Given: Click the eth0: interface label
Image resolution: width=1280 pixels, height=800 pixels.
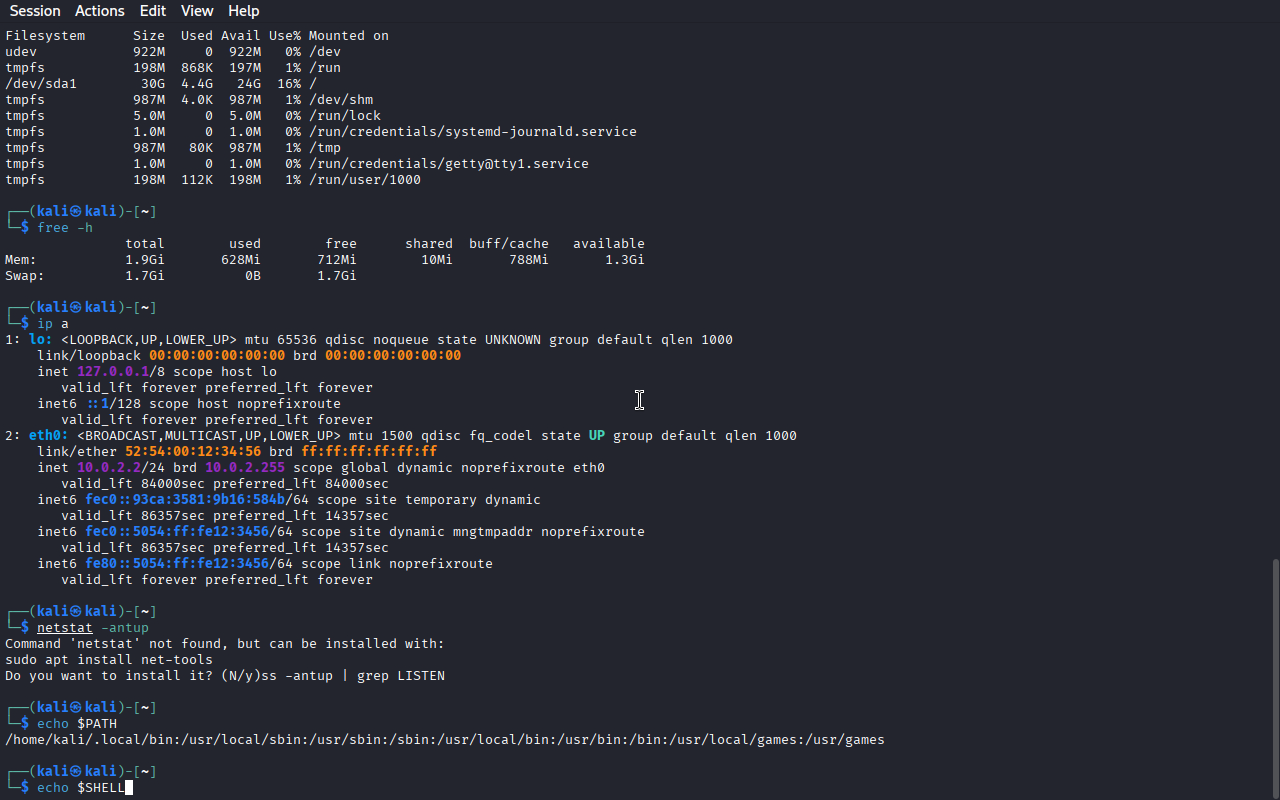Looking at the screenshot, I should (x=49, y=436).
